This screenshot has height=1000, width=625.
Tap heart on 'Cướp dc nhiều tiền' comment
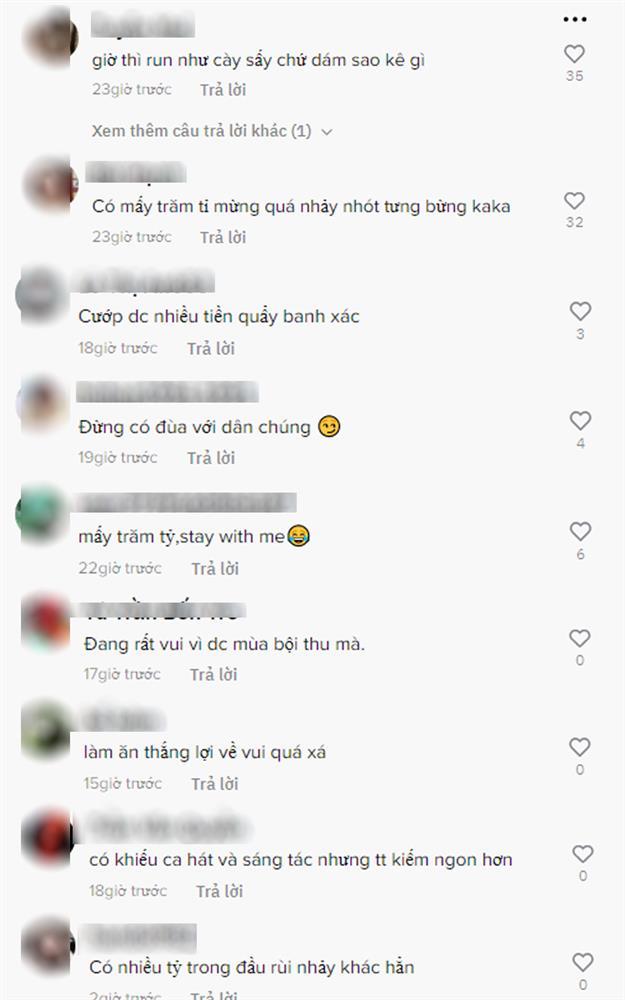point(580,311)
